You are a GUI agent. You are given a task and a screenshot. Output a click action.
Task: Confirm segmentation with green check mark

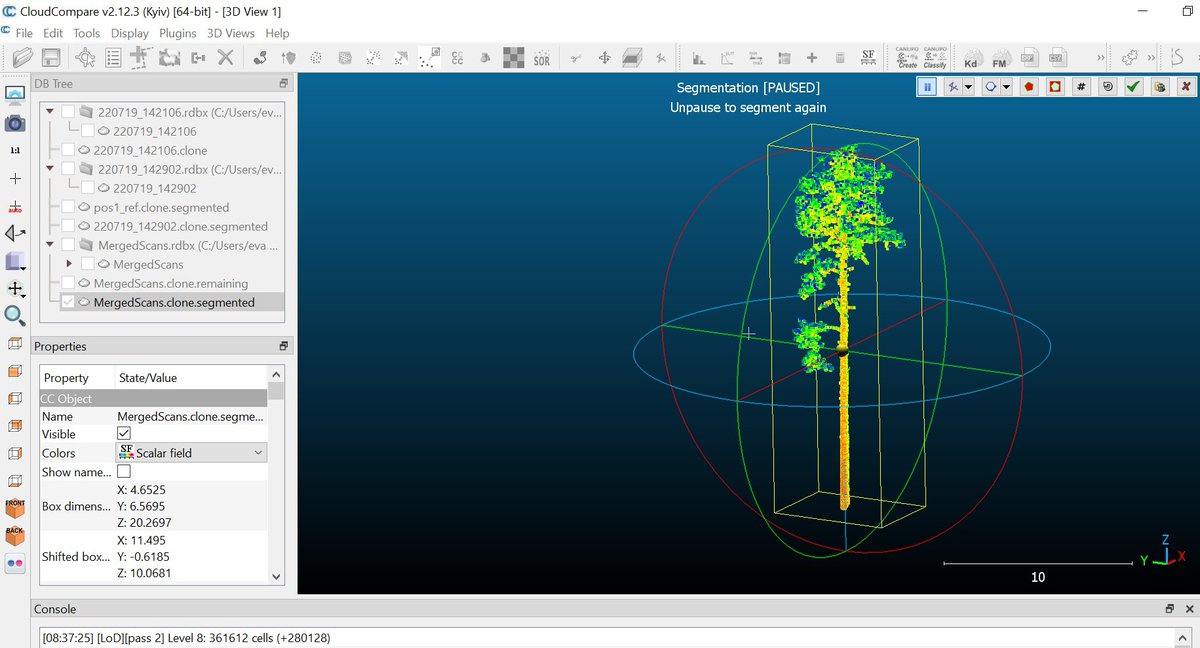point(1133,87)
